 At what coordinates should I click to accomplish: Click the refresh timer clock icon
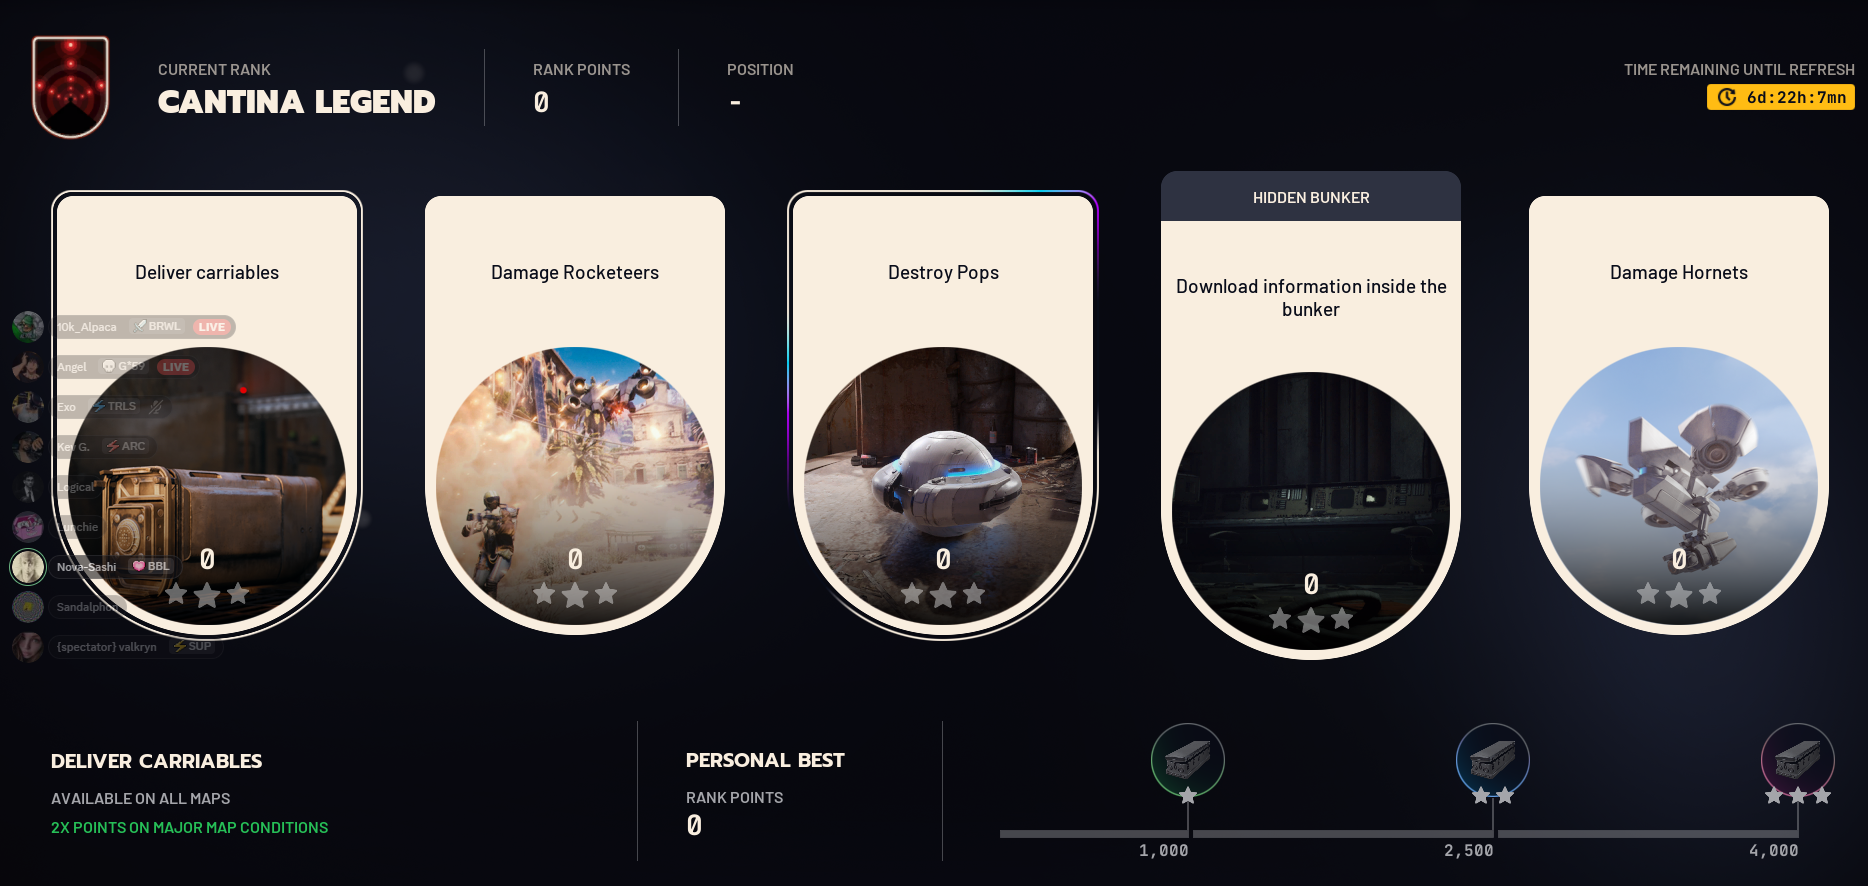point(1727,97)
